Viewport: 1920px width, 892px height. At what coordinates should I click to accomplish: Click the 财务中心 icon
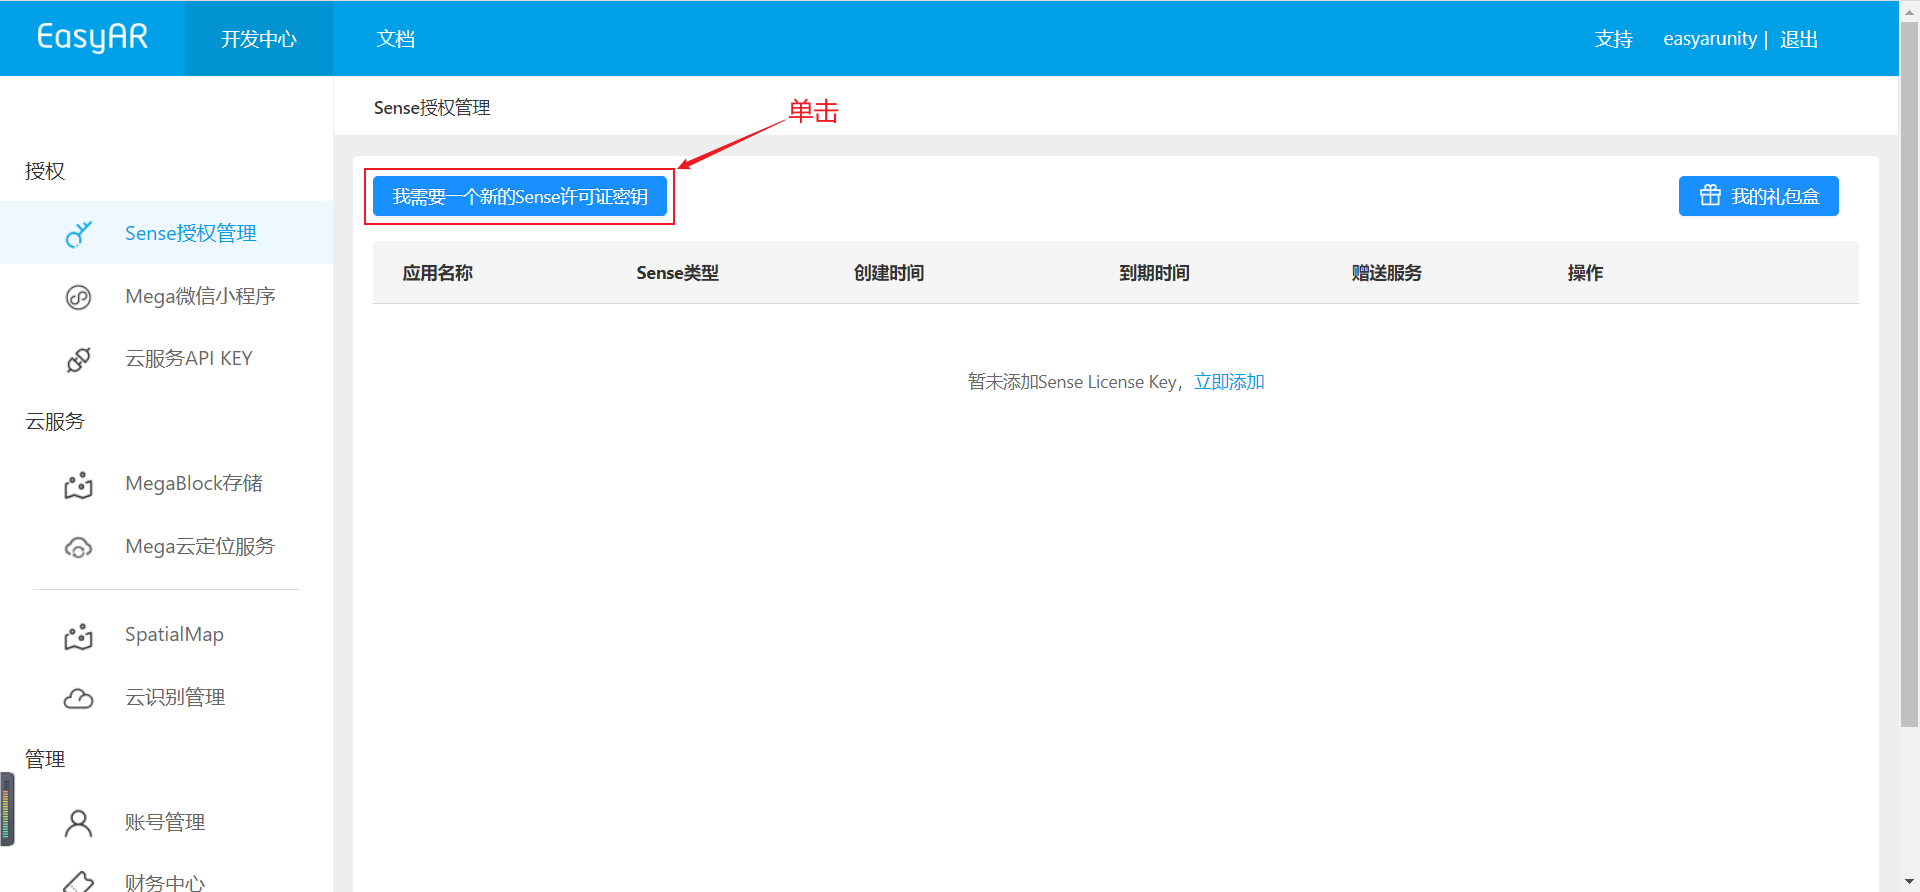click(x=78, y=881)
